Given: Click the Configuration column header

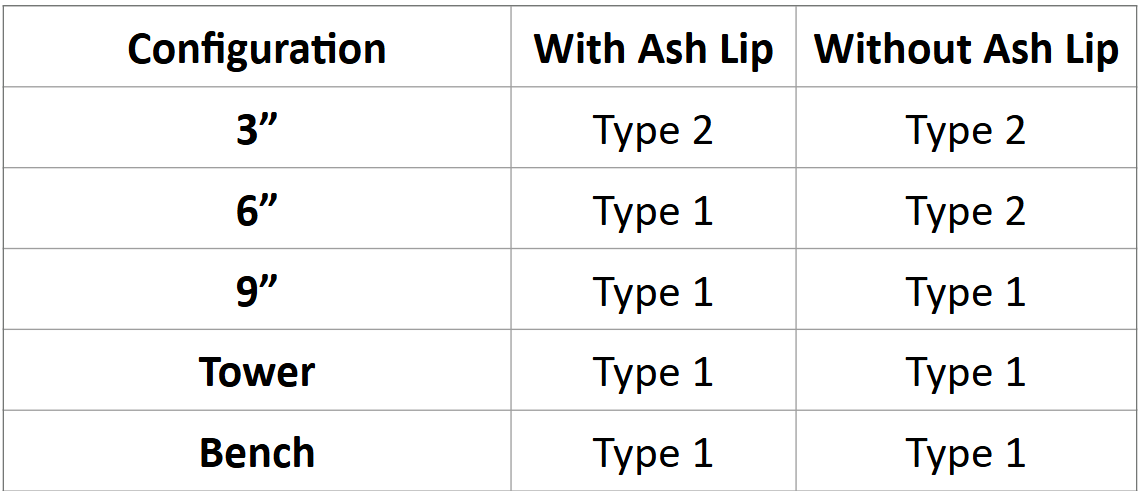Looking at the screenshot, I should 257,49.
